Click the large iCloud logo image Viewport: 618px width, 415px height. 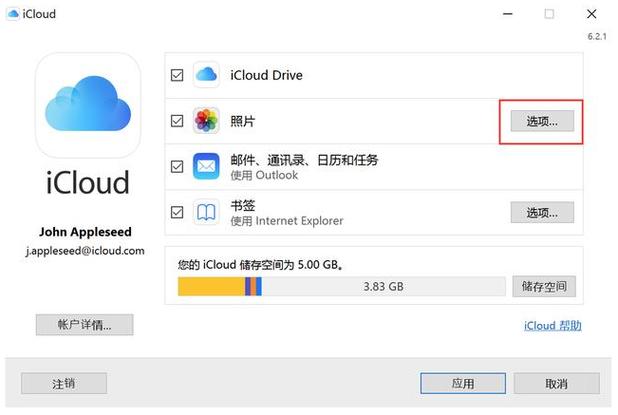[x=88, y=106]
